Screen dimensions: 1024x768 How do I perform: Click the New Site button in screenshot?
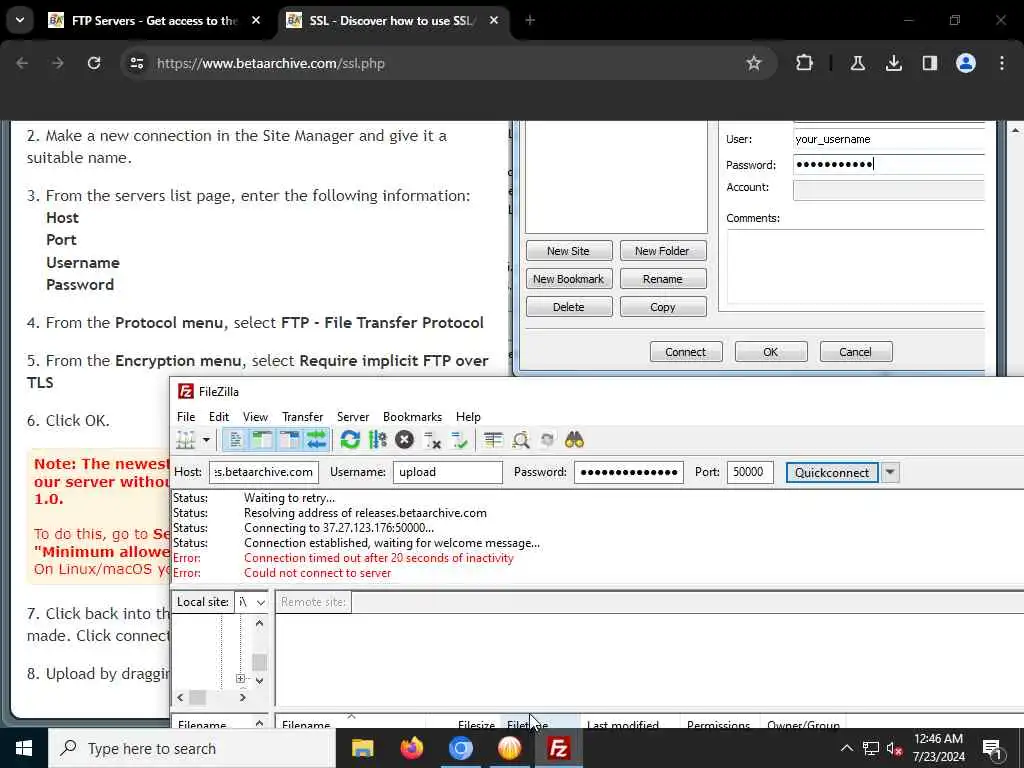(569, 251)
